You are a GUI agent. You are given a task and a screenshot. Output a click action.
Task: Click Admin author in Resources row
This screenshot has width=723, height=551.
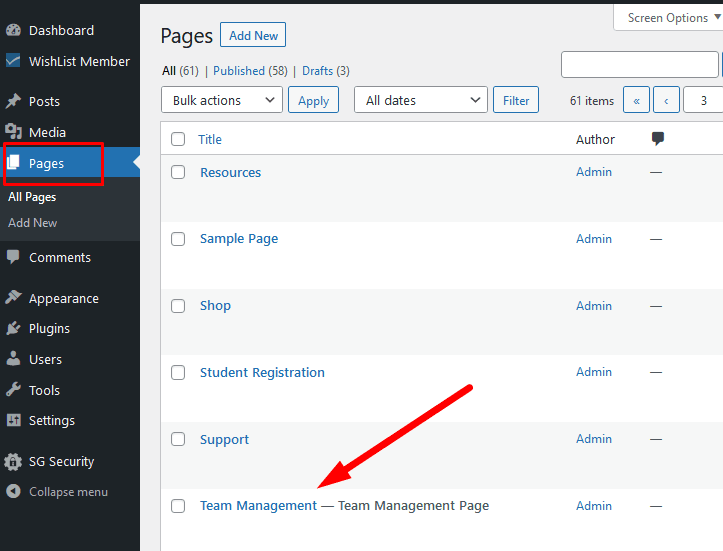[x=594, y=172]
